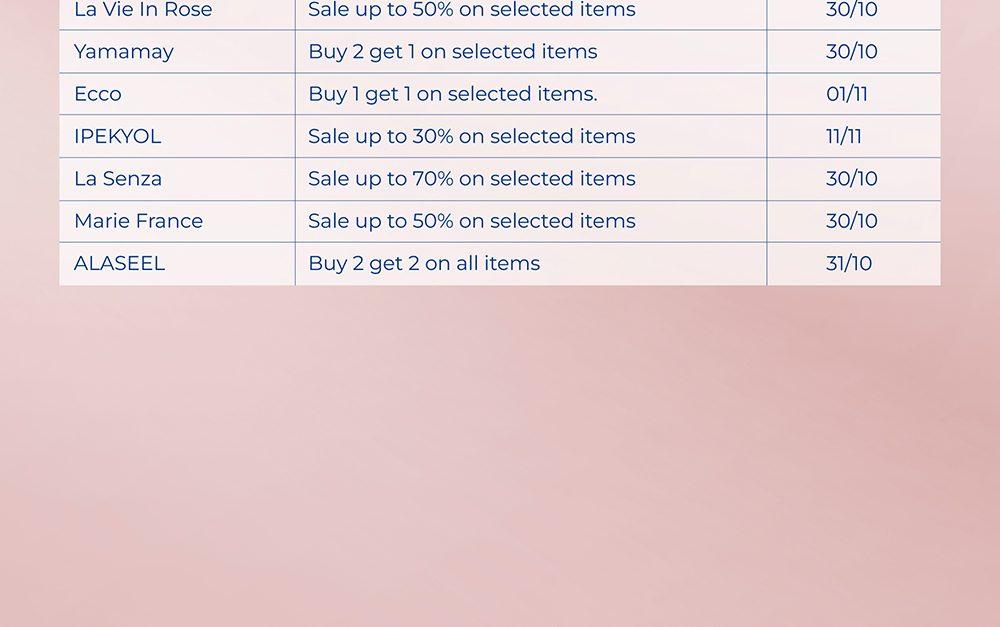Select Yamamay's 30/10 end date
The width and height of the screenshot is (1000, 627).
852,52
